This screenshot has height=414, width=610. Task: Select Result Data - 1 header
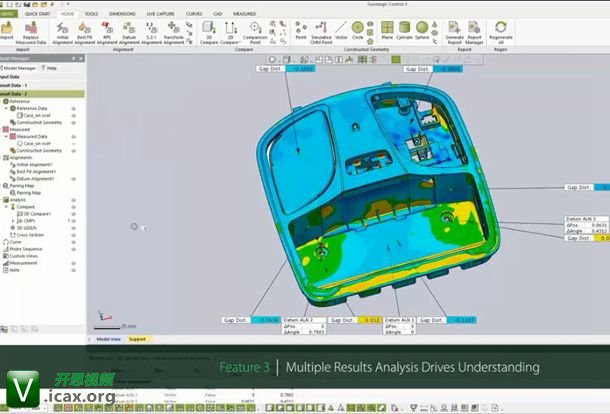42,85
